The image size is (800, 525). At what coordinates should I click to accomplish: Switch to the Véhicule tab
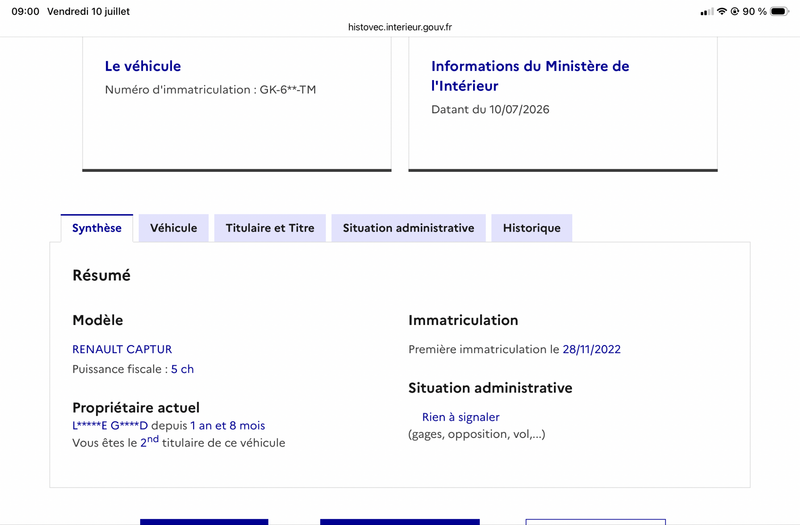coord(173,228)
